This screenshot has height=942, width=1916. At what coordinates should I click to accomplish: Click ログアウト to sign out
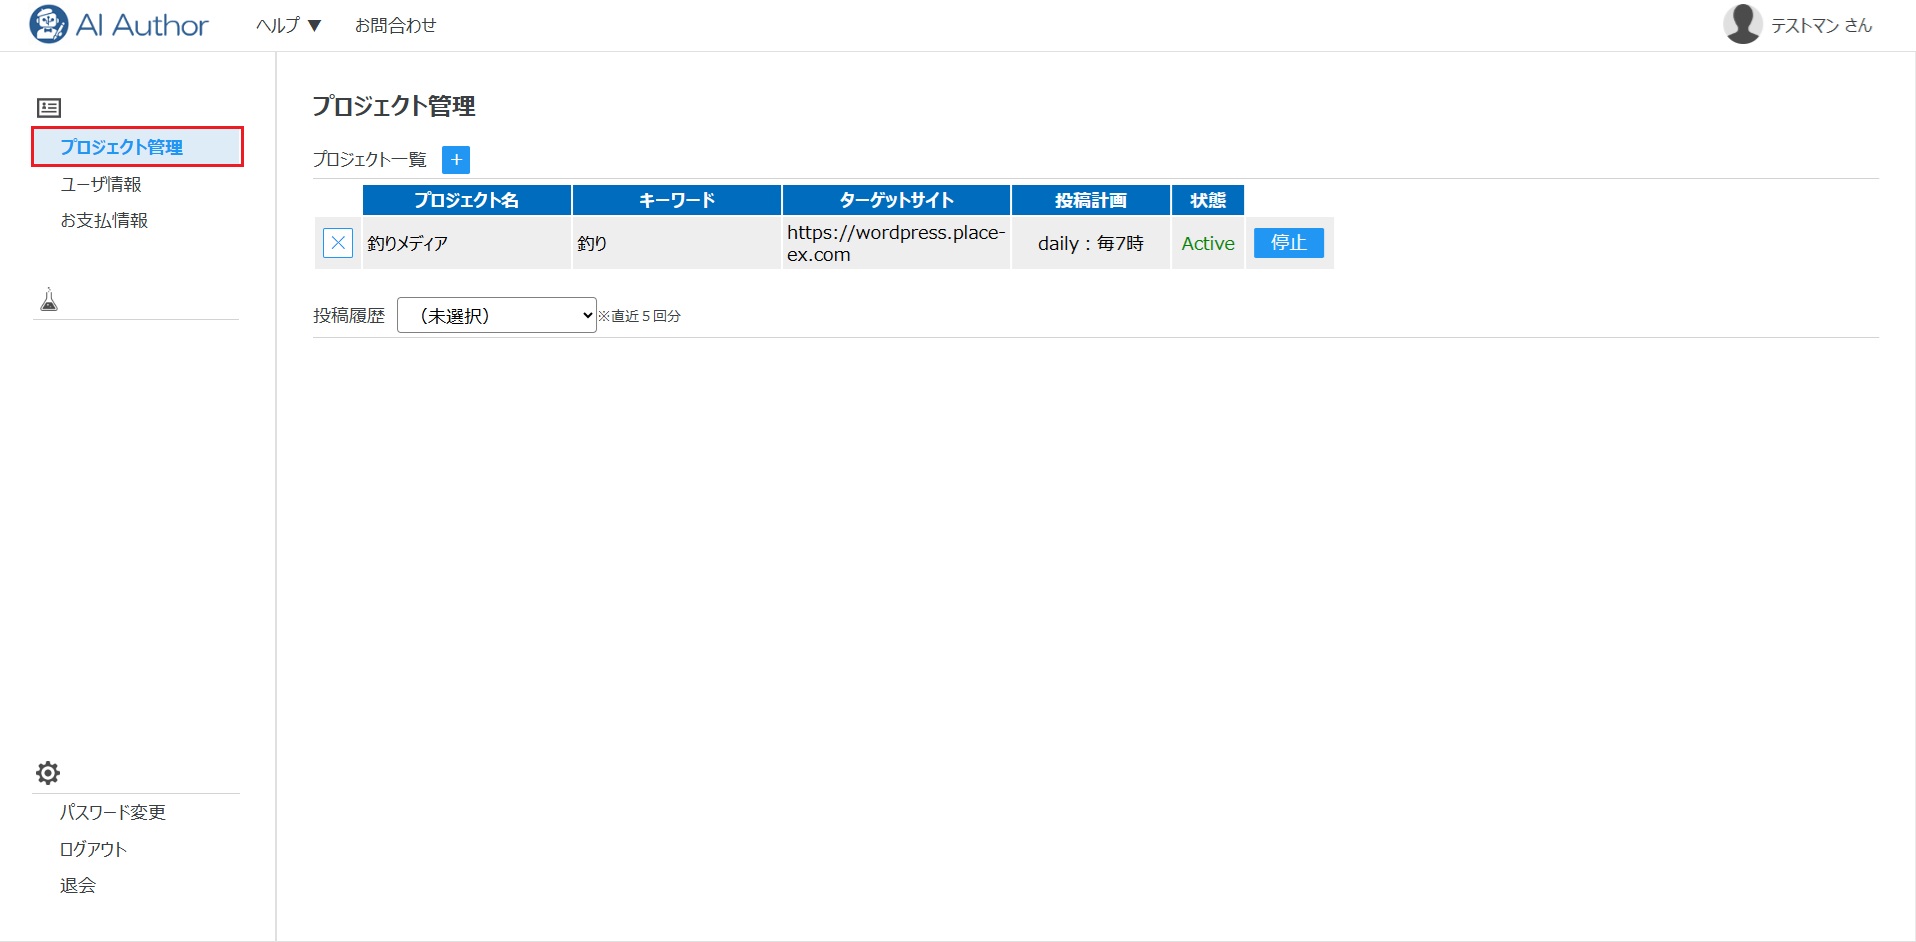point(93,849)
